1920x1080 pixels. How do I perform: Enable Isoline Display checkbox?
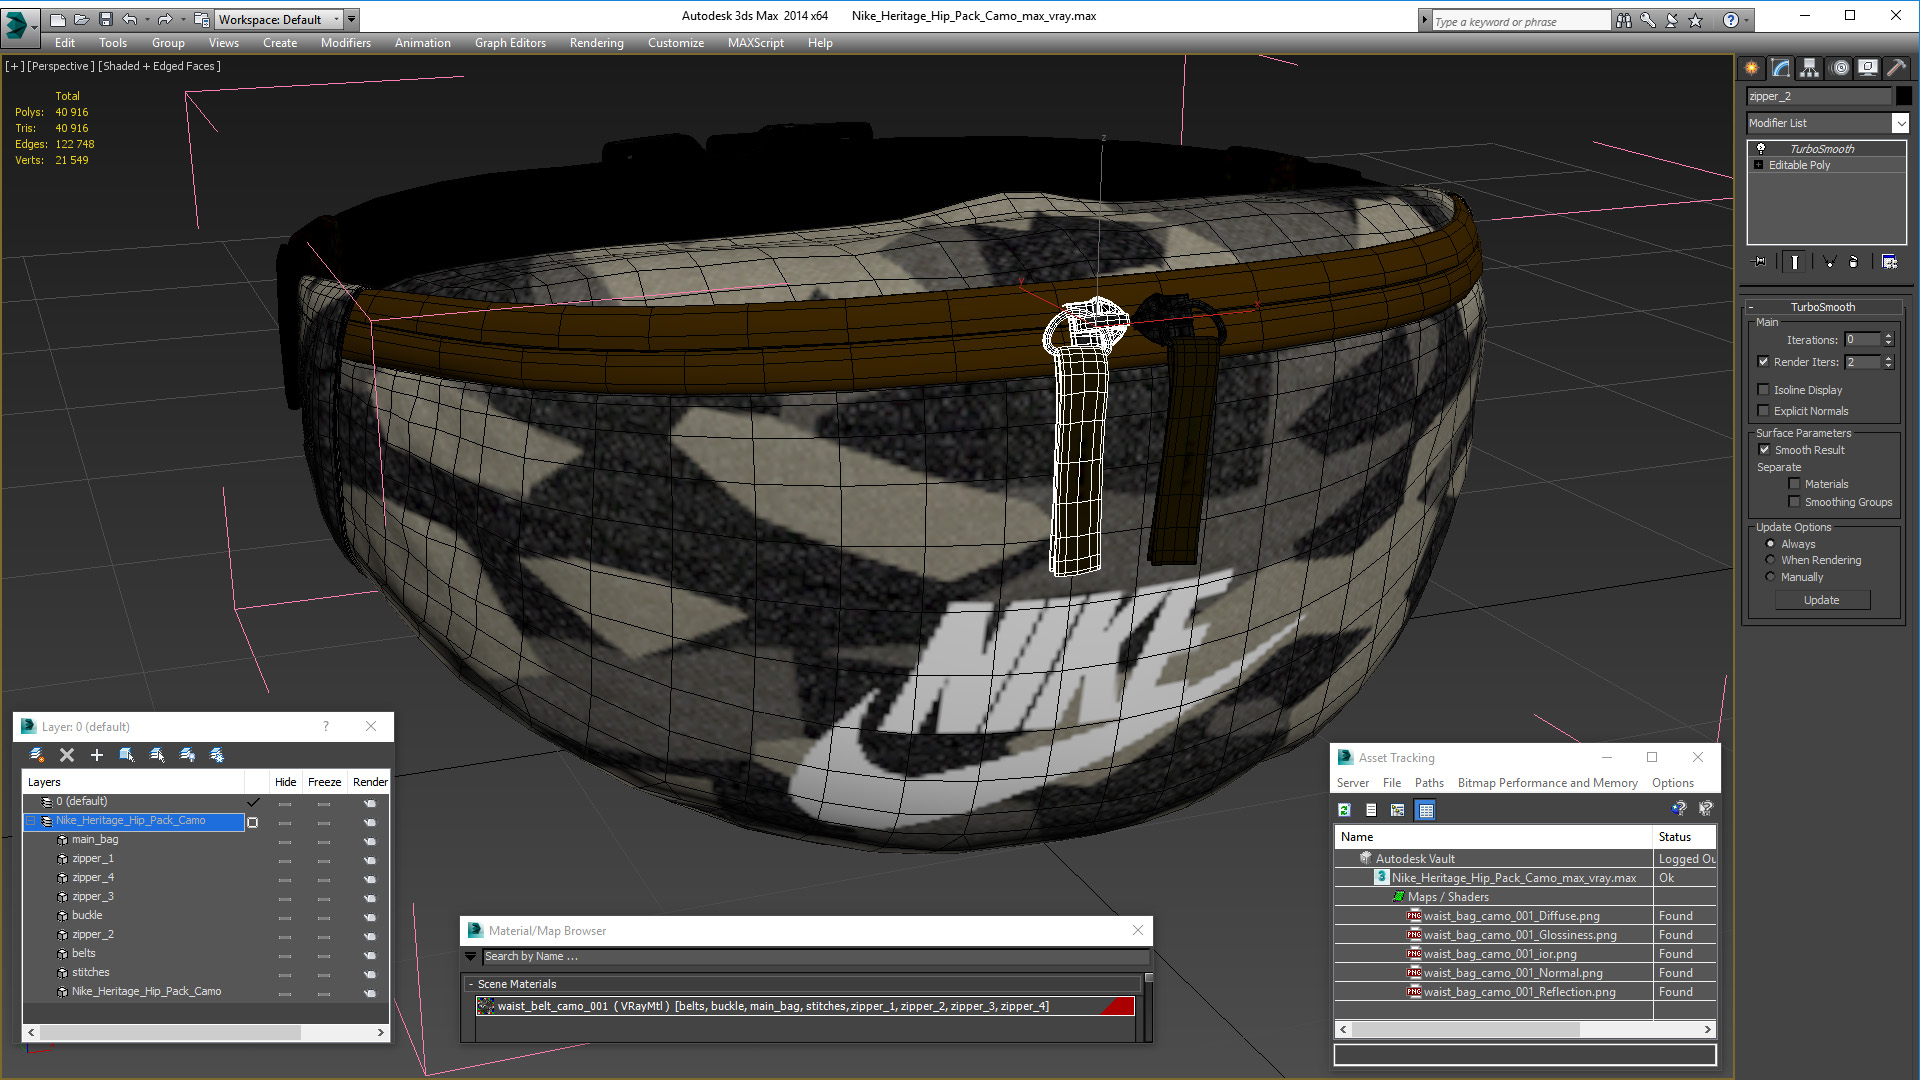(x=1763, y=390)
